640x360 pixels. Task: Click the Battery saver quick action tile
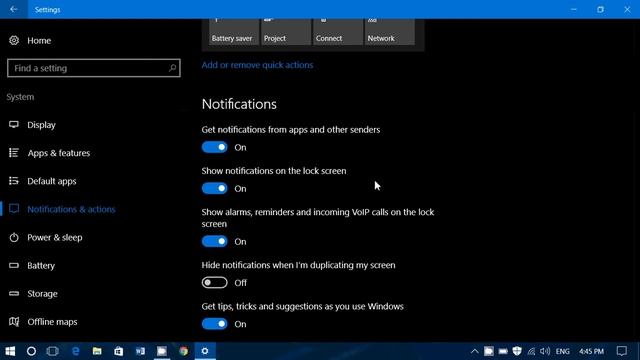(x=234, y=32)
